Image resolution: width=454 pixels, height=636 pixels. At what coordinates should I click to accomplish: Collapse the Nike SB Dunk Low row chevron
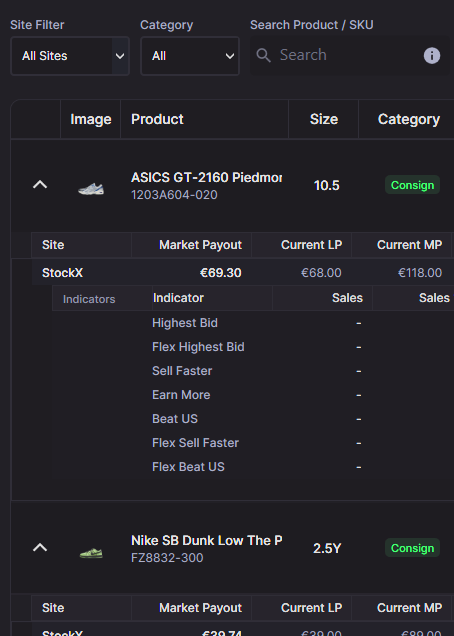click(40, 548)
